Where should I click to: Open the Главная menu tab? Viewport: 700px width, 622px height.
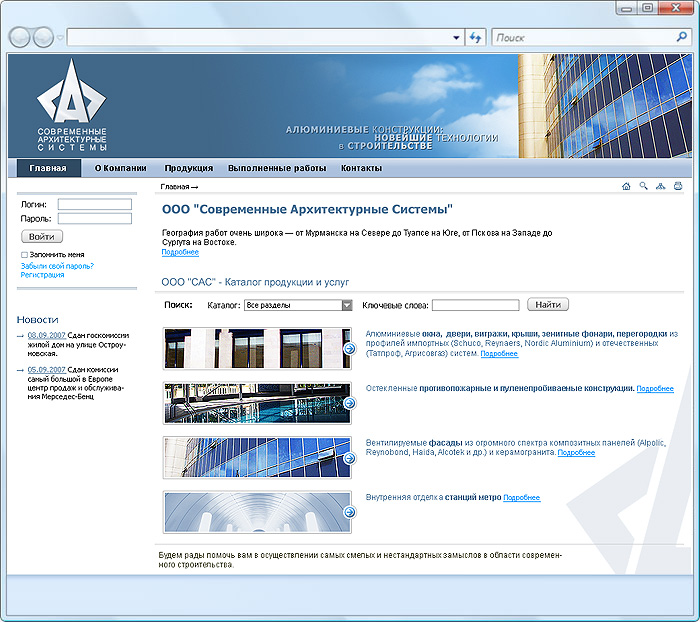coord(48,168)
